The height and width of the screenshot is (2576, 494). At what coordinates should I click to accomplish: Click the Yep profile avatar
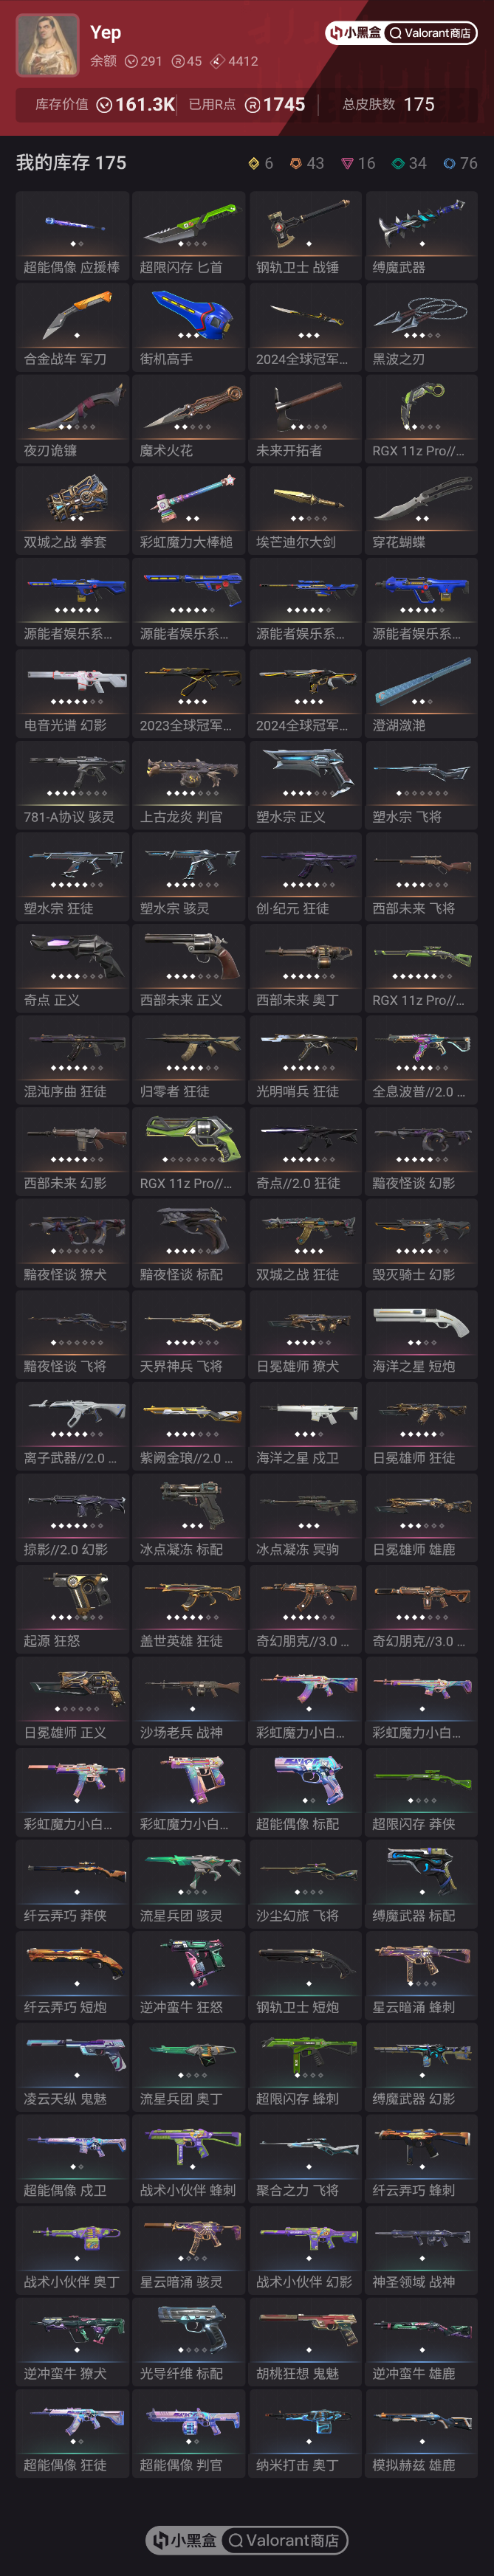[47, 45]
